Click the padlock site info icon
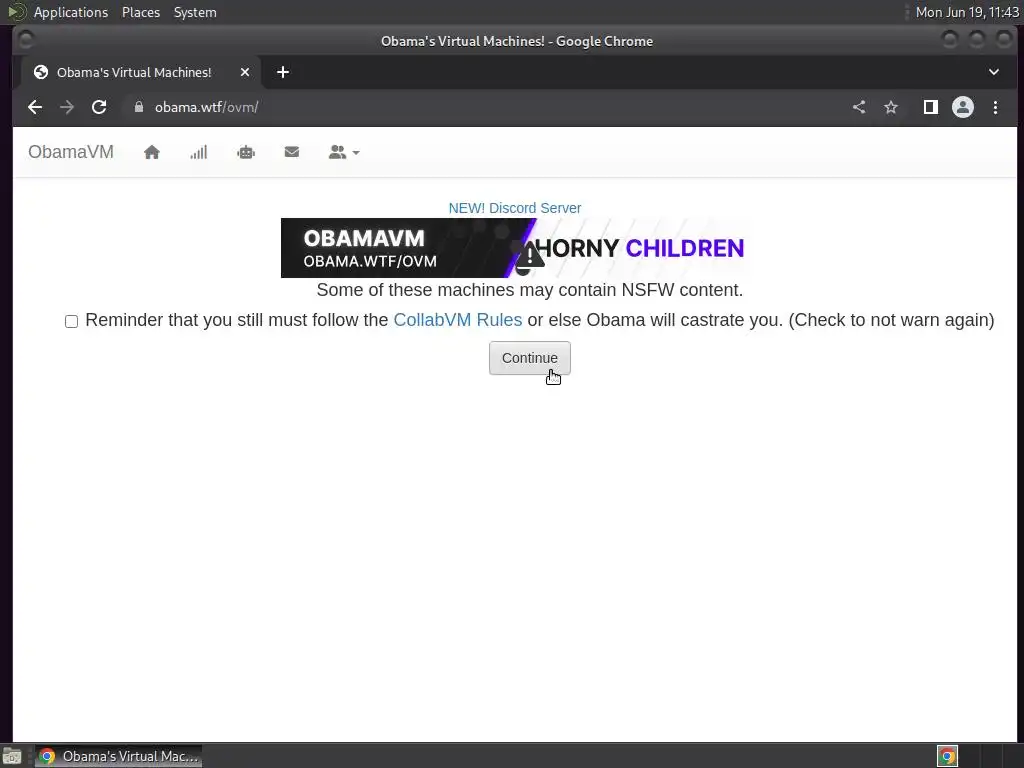The image size is (1024, 768). point(138,107)
